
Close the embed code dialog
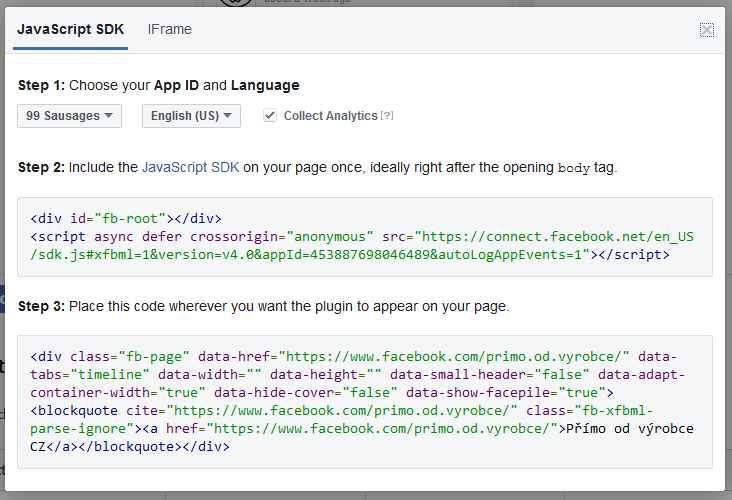point(707,30)
